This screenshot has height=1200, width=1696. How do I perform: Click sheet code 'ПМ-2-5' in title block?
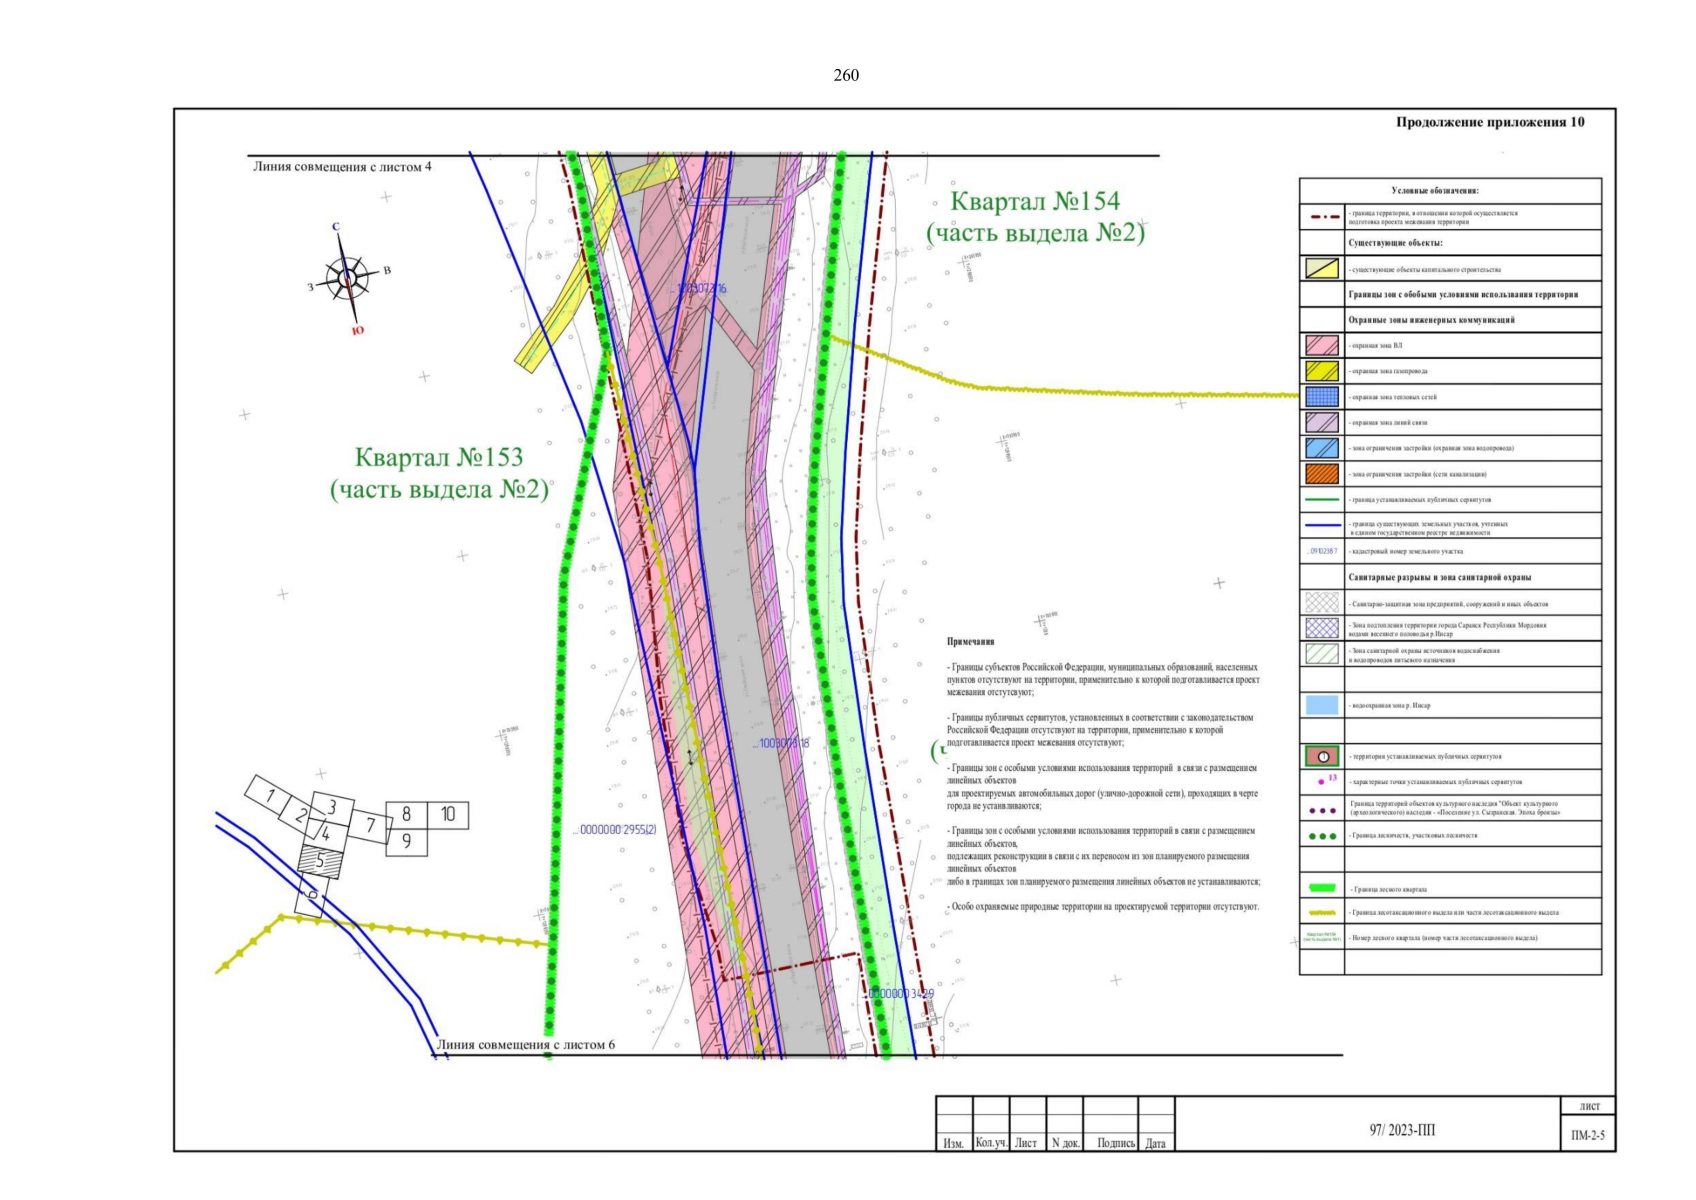1588,1135
